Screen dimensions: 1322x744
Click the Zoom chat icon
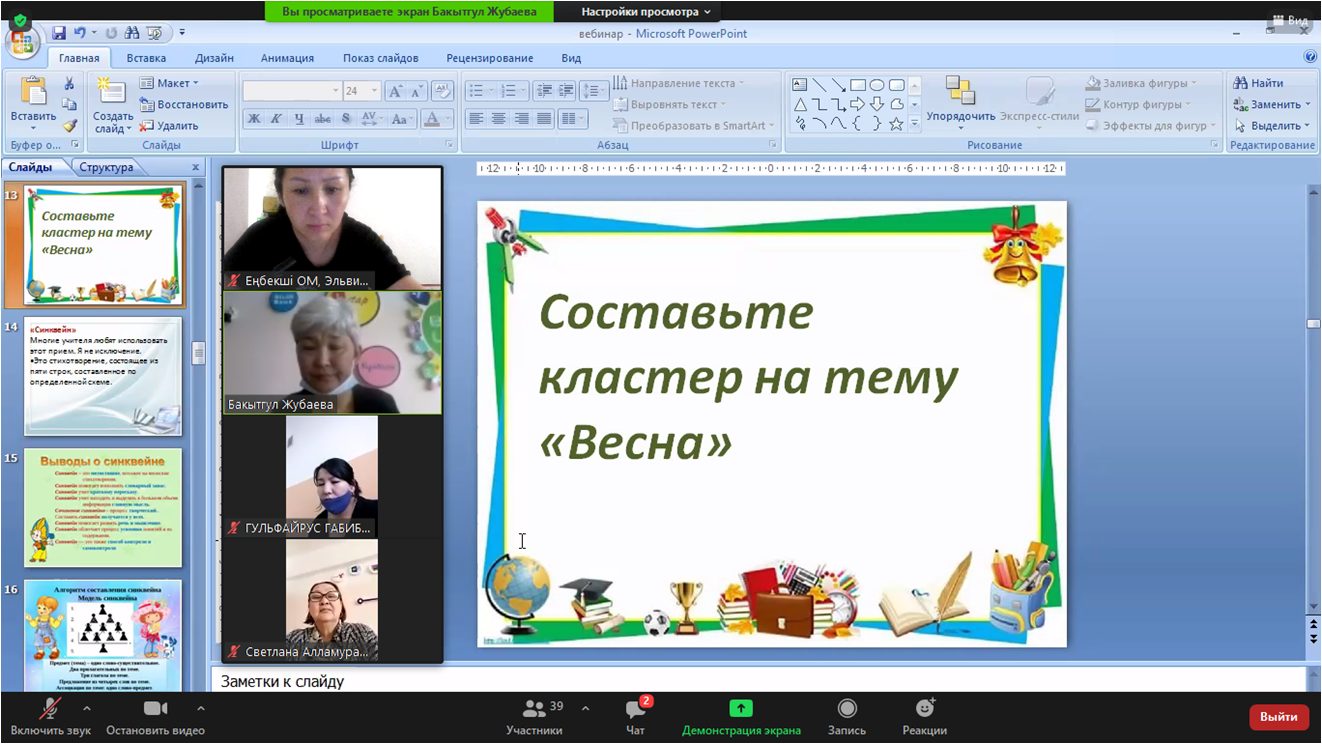pos(635,711)
